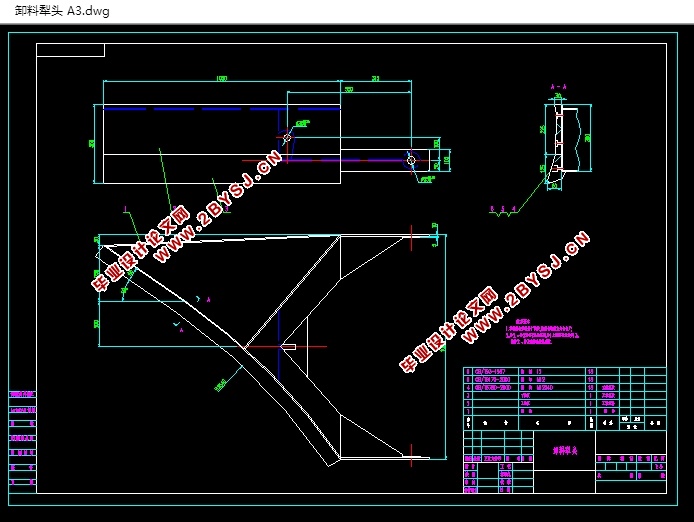Click the file name "卸料犁头 A3.dwg" title
694x522 pixels.
(x=62, y=11)
